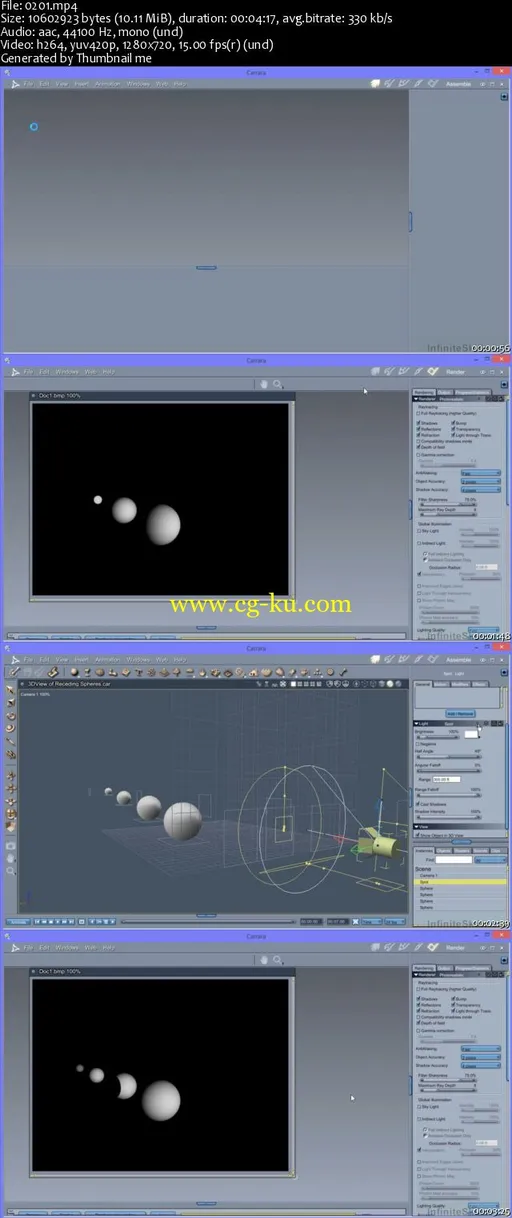512x1218 pixels.
Task: Toggle Refraction checkbox in 00:03:26 frame
Action: click(418, 1009)
